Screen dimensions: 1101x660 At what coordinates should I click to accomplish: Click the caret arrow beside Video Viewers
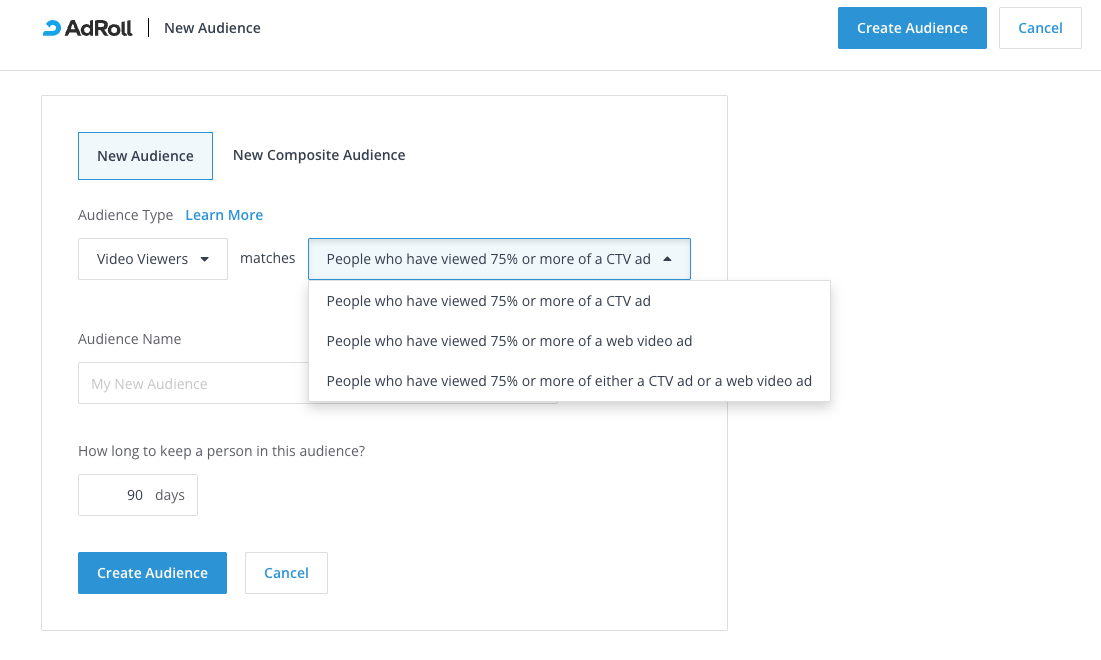coord(205,259)
